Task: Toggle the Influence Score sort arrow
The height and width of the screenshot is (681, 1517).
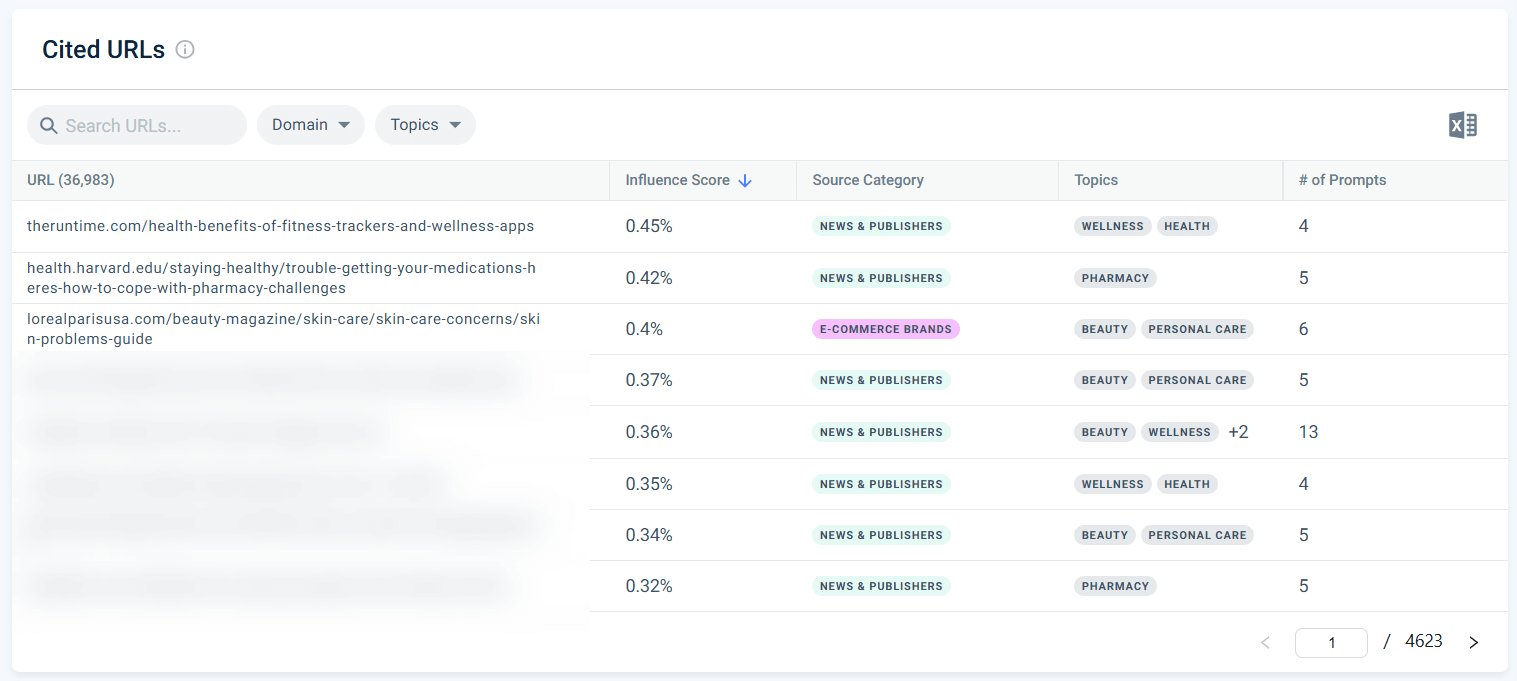Action: (x=745, y=180)
